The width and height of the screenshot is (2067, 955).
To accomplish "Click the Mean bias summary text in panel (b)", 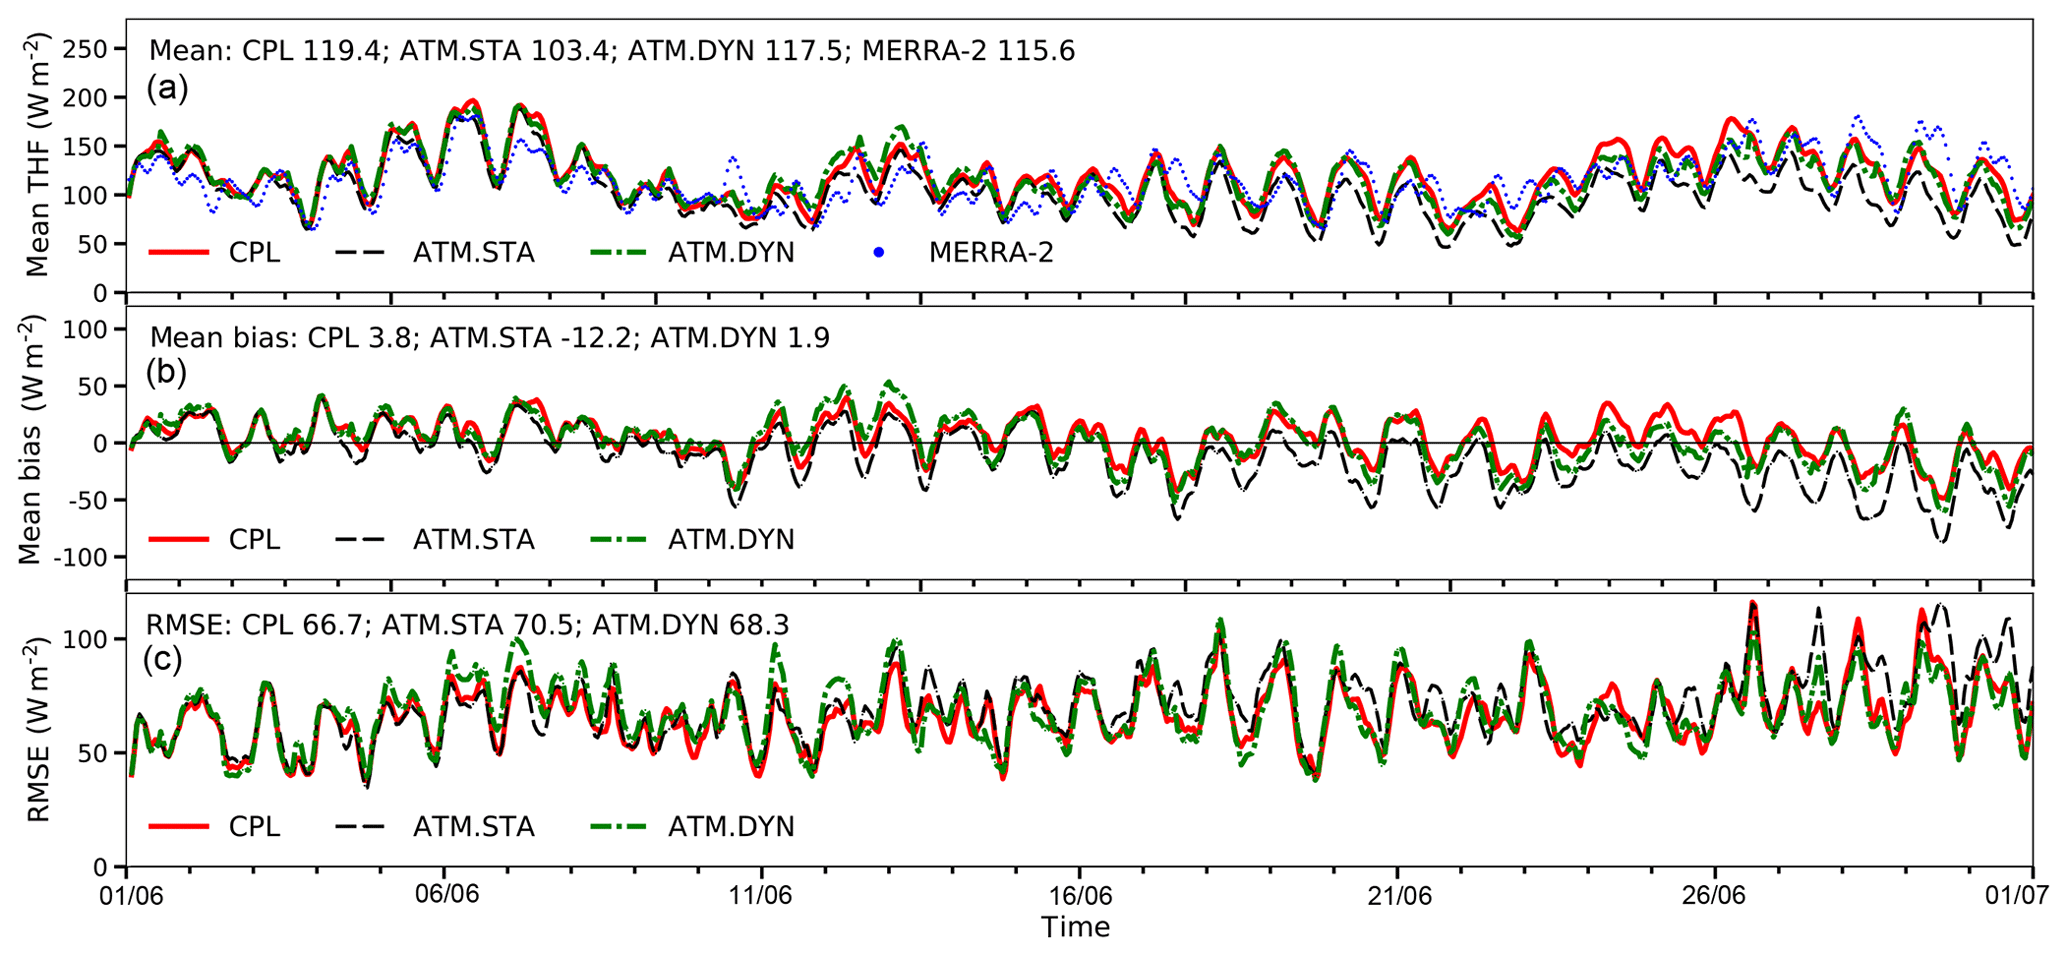I will click(x=489, y=338).
